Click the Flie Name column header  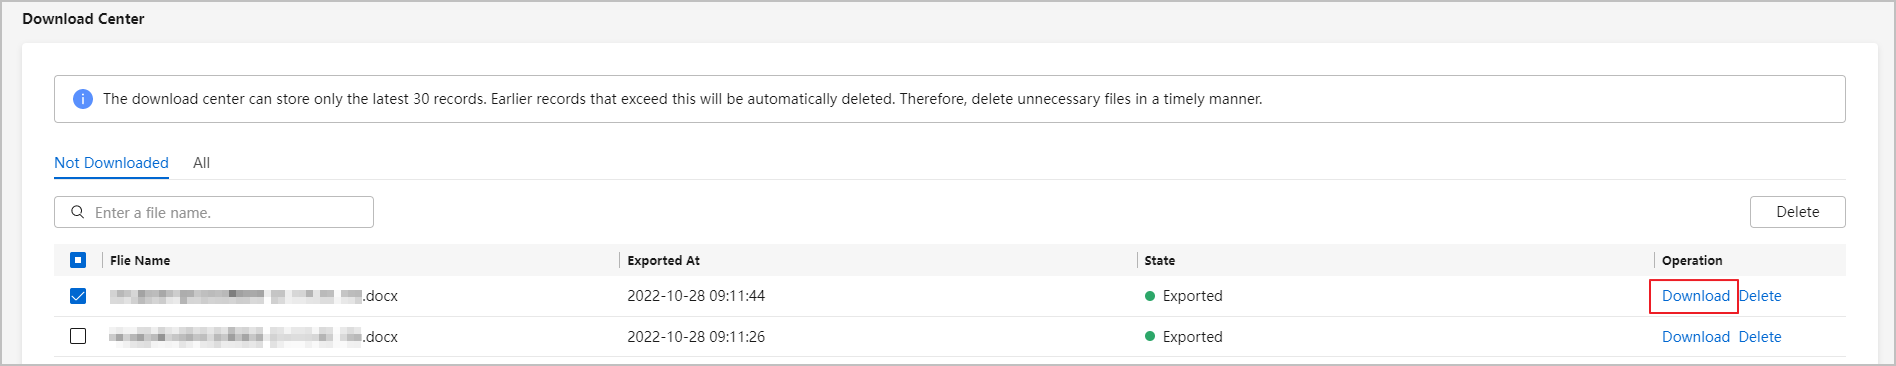(140, 260)
